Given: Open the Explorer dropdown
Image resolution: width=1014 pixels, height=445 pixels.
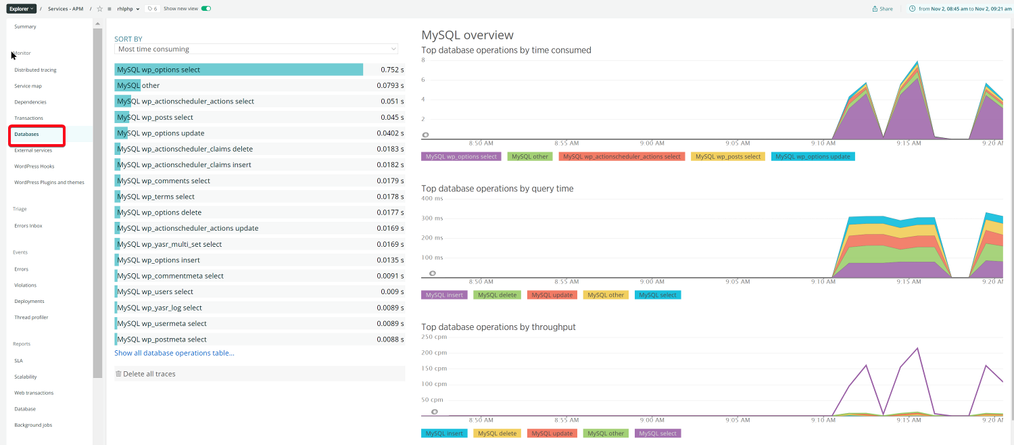Looking at the screenshot, I should (22, 9).
